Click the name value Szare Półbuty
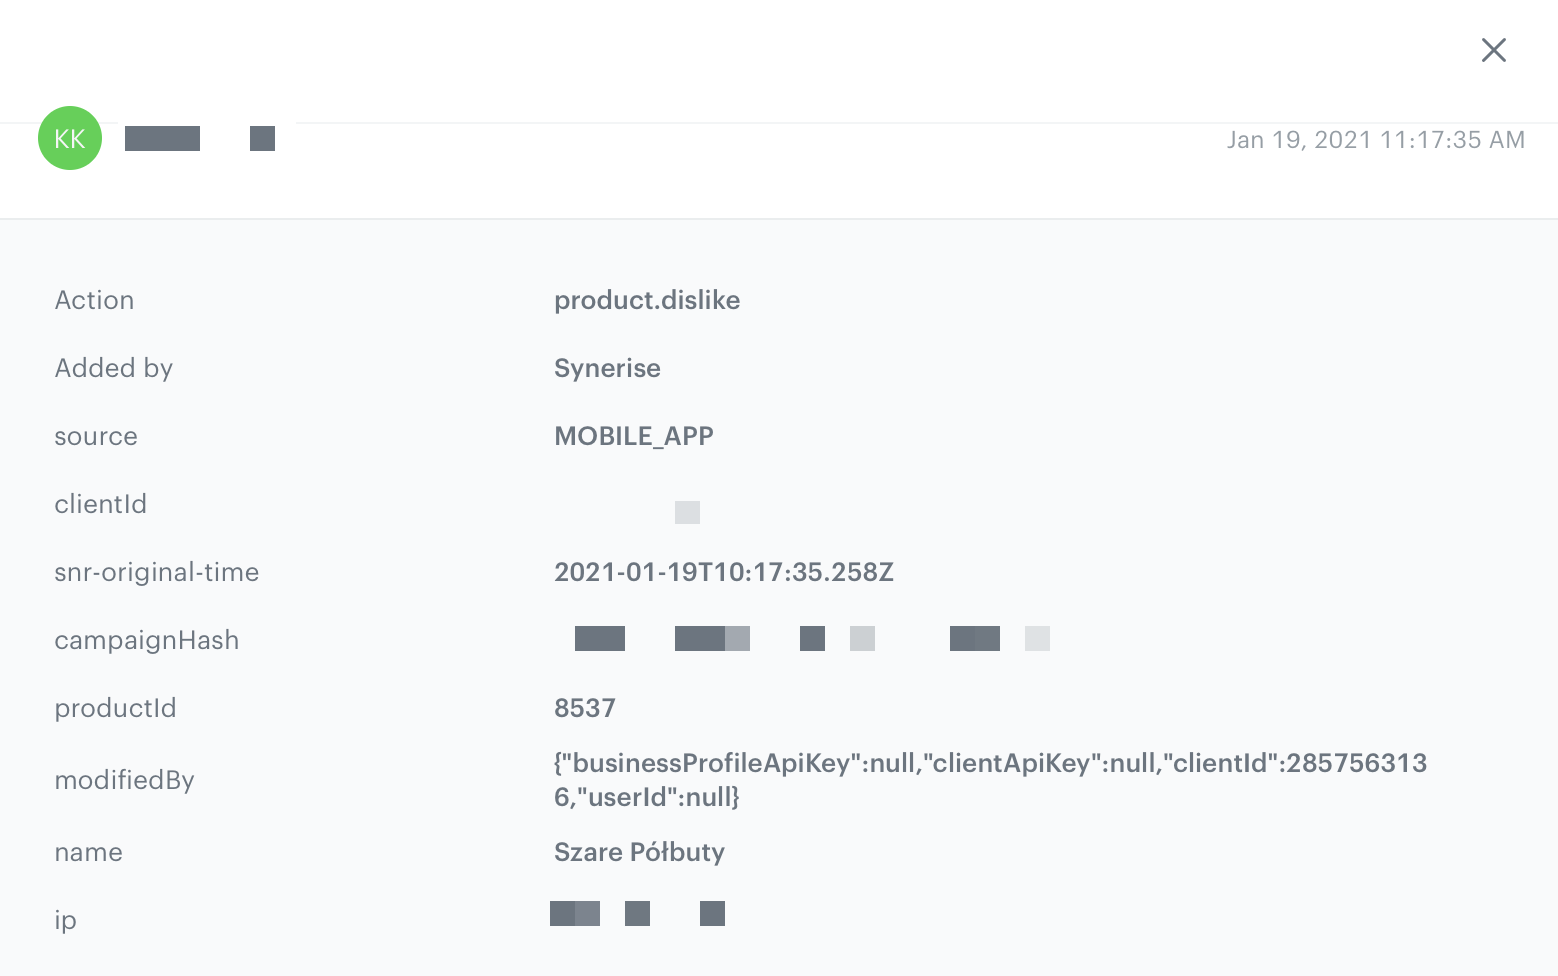Image resolution: width=1558 pixels, height=976 pixels. pyautogui.click(x=639, y=852)
